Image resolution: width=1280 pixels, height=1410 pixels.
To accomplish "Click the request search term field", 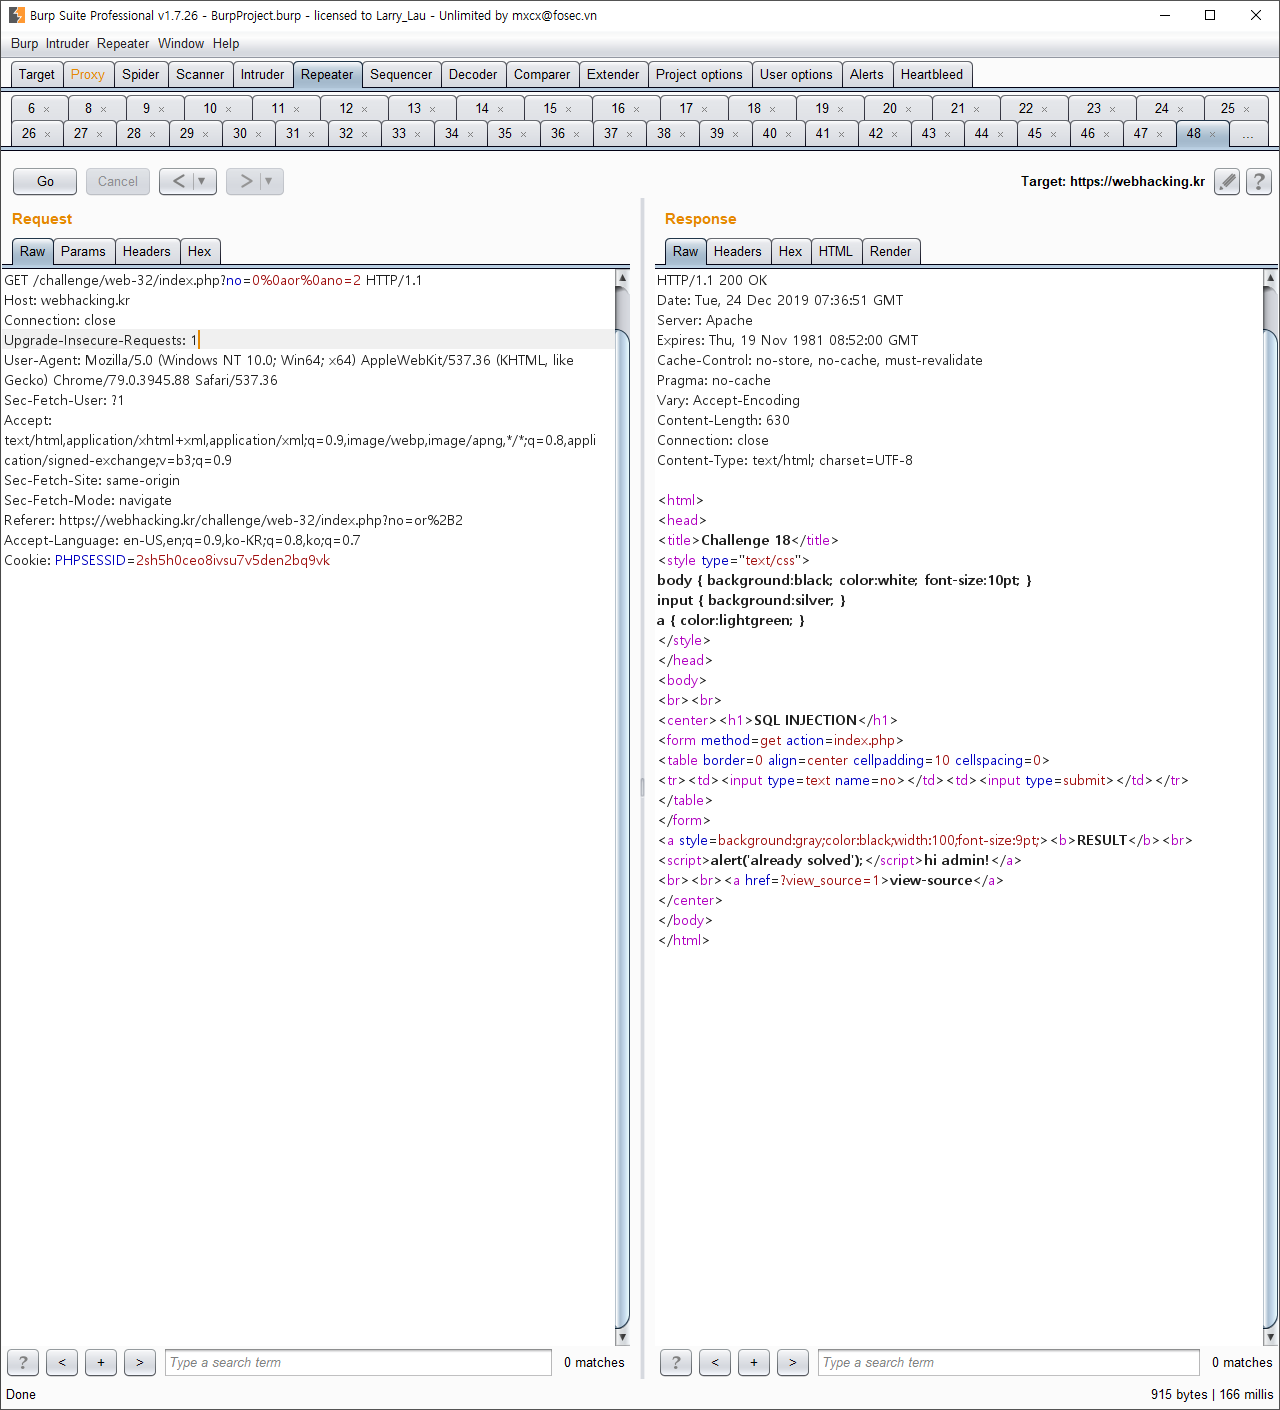I will 358,1362.
